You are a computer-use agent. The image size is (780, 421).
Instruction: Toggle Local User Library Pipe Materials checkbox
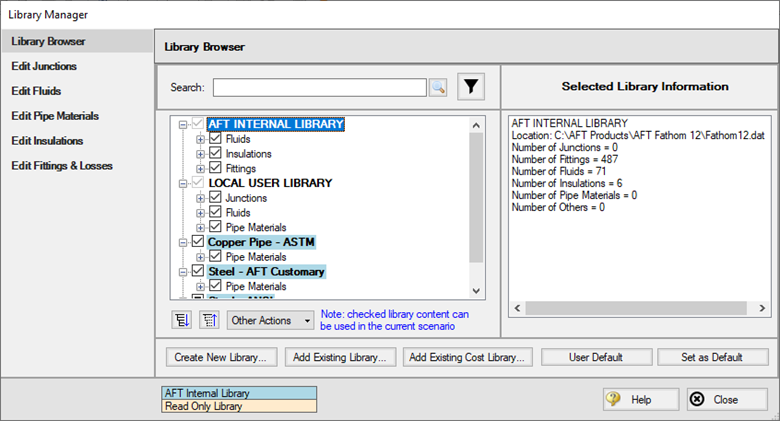(x=215, y=227)
